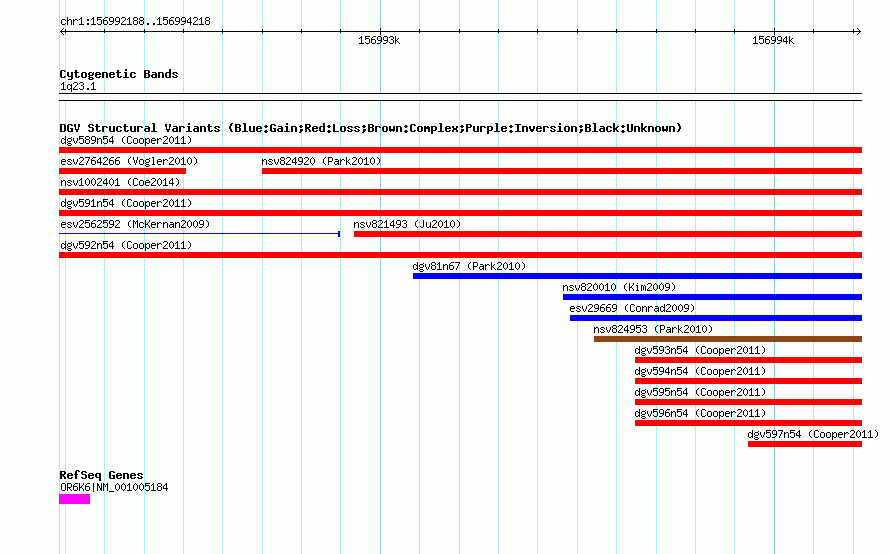Click the red bar under dgv594n54
The height and width of the screenshot is (554, 890).
[748, 381]
